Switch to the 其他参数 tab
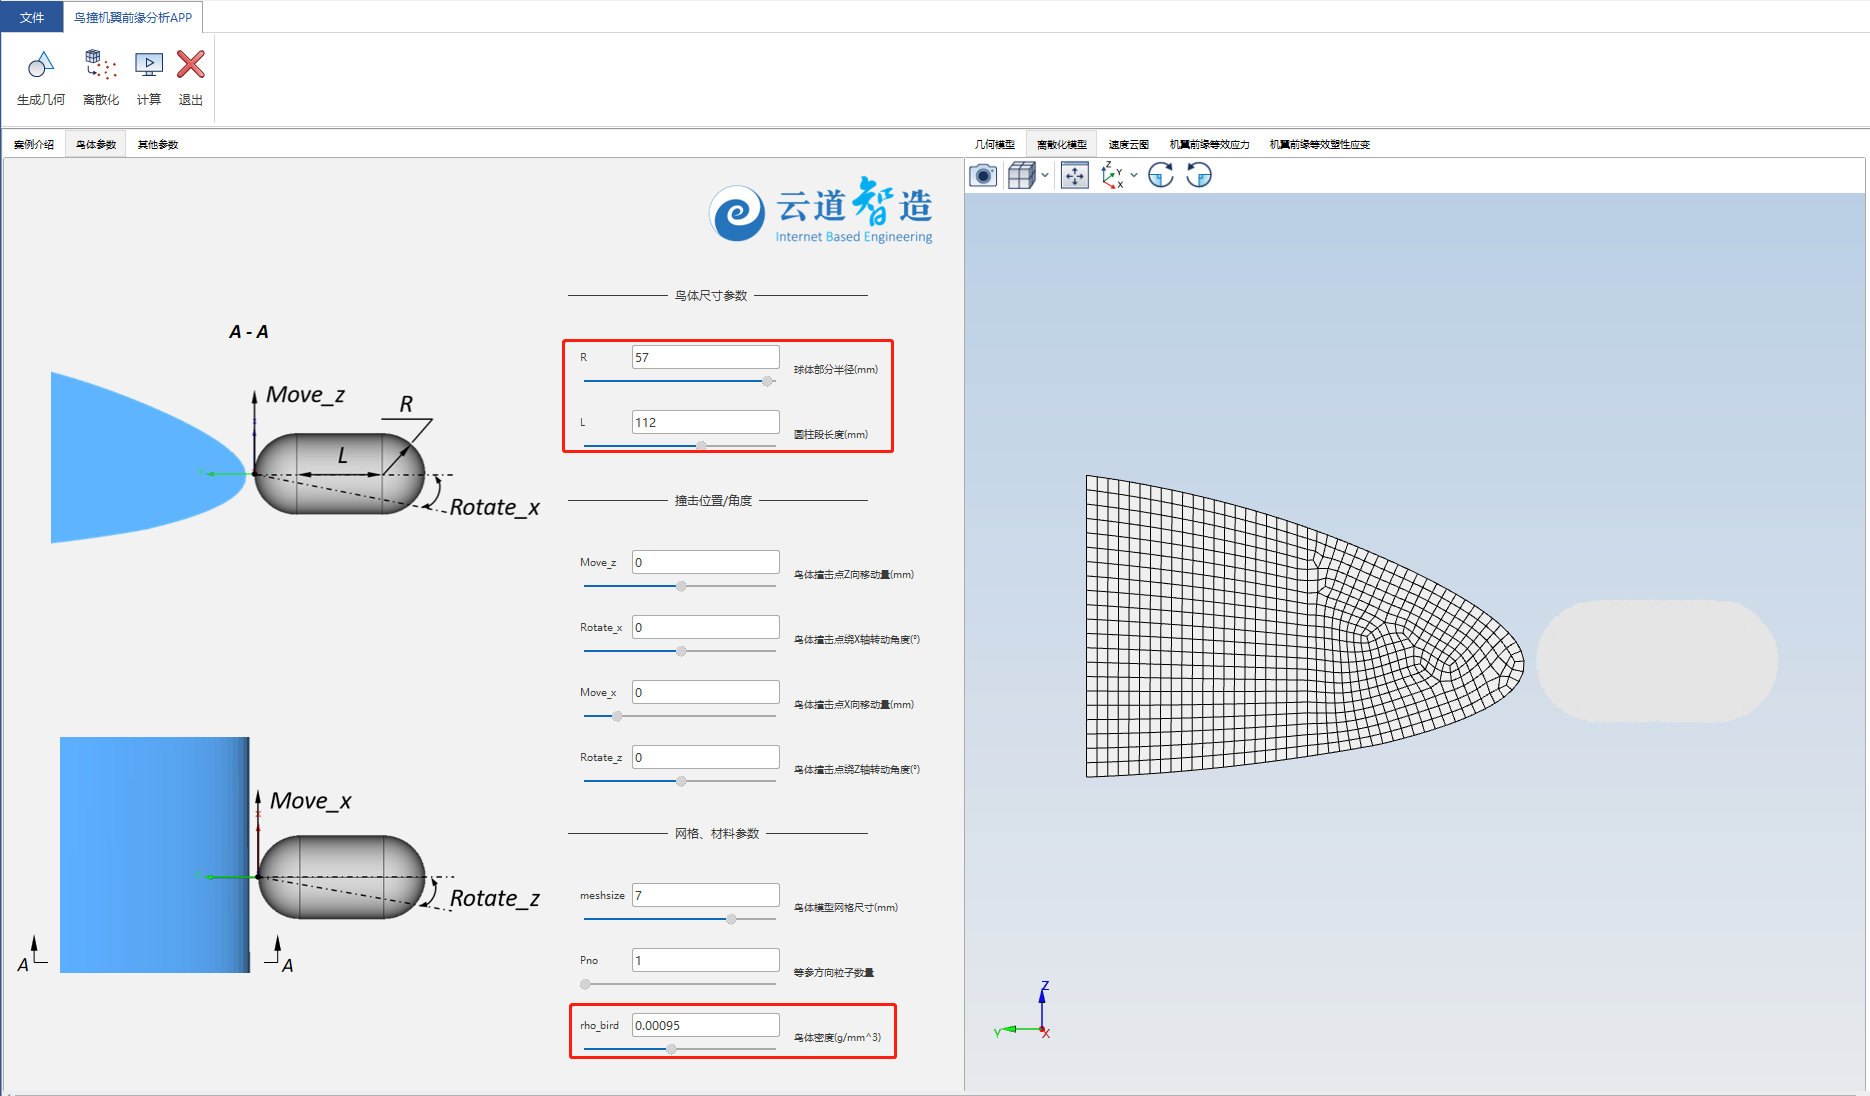This screenshot has height=1096, width=1870. coord(158,145)
